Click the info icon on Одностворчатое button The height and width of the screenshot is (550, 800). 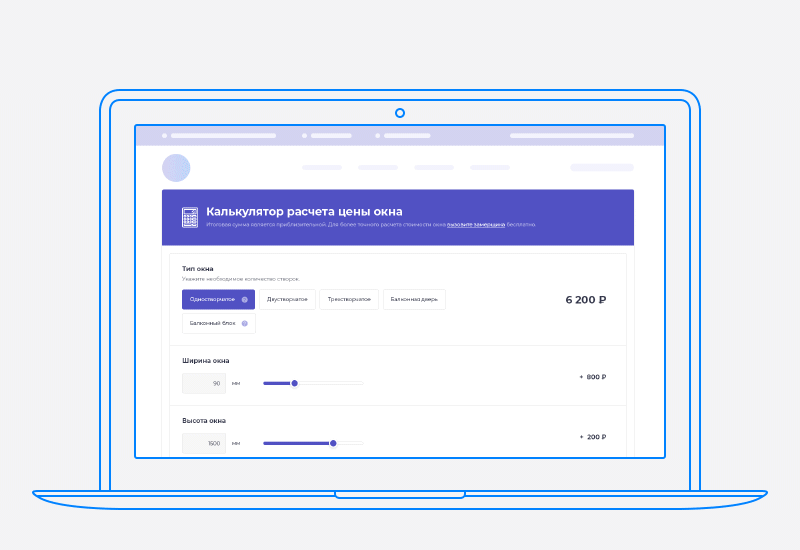[245, 299]
